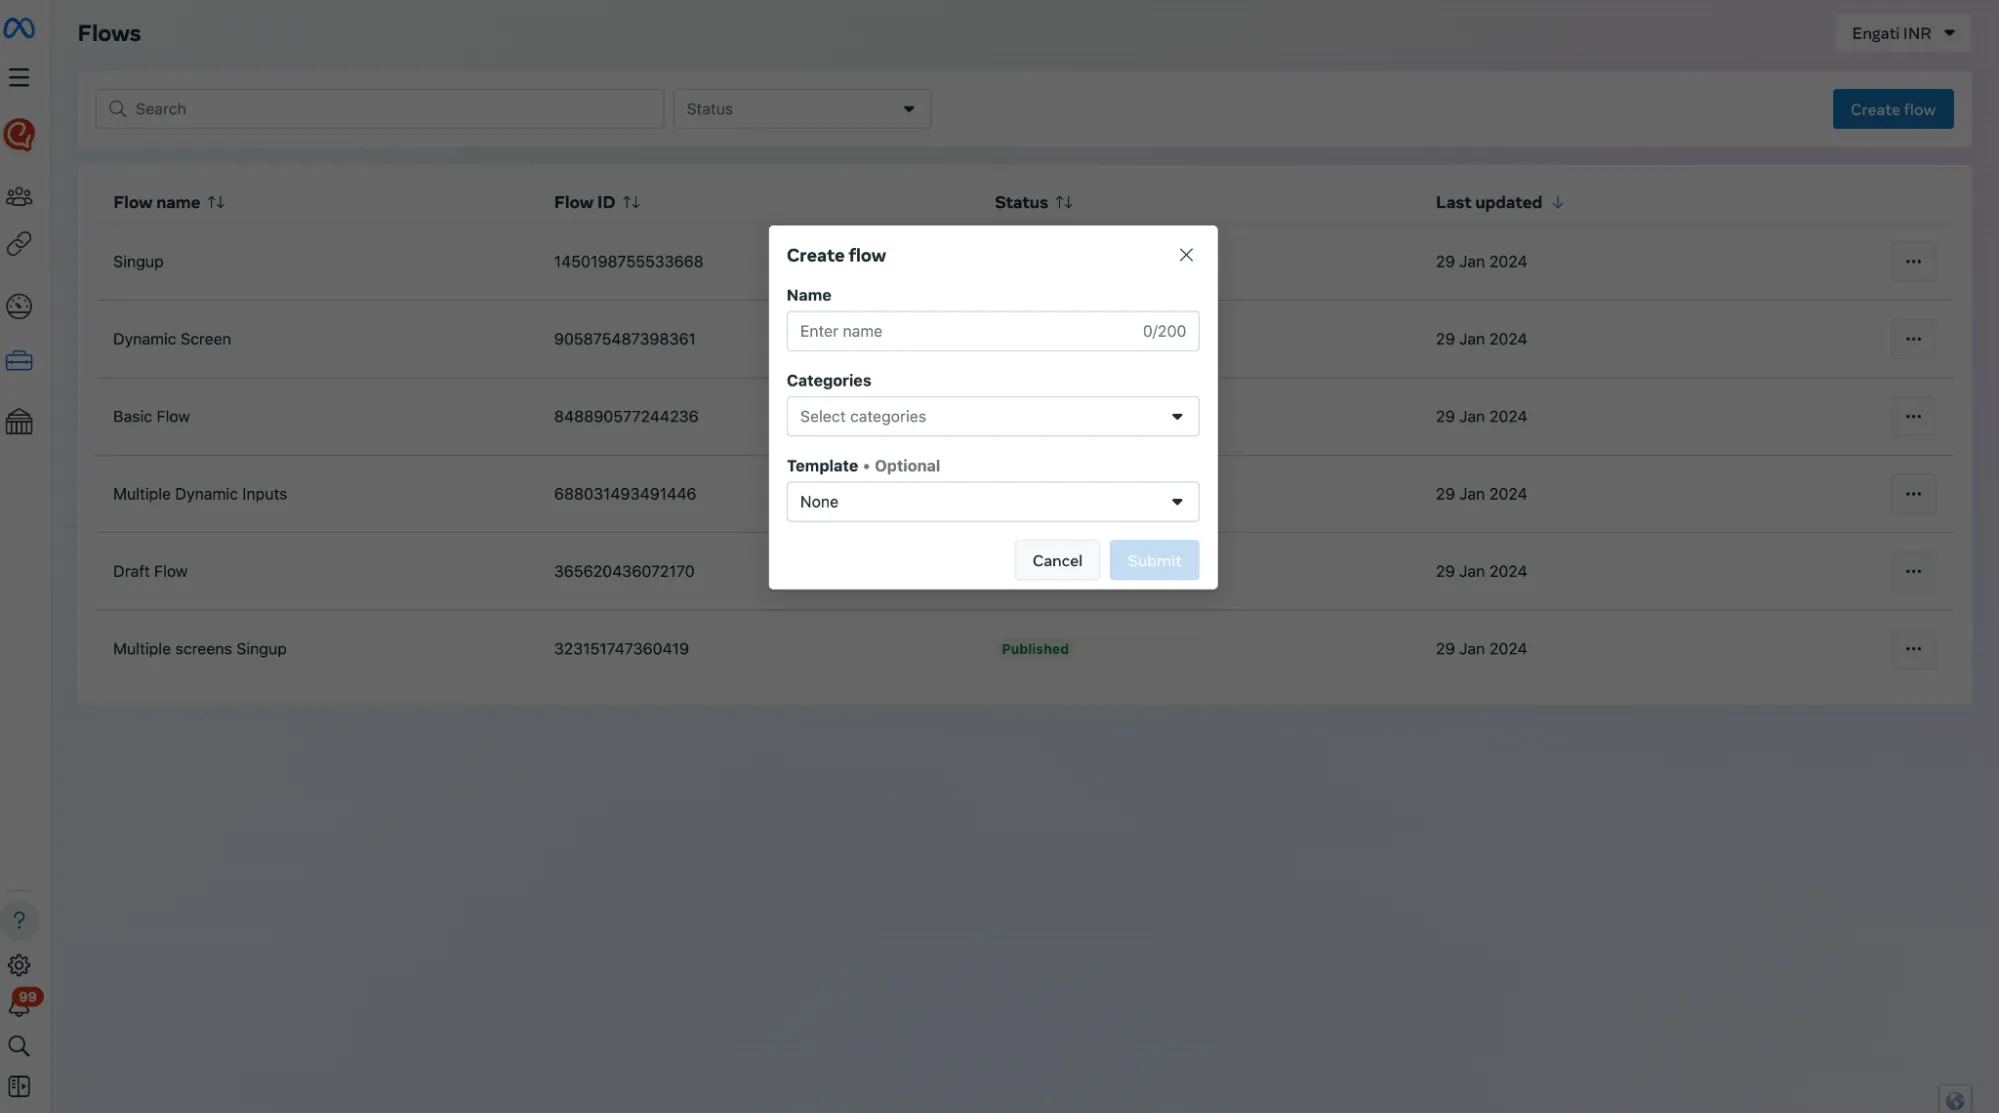The image size is (1999, 1113).
Task: Open more options for Dynamic Screen row
Action: pyautogui.click(x=1913, y=339)
